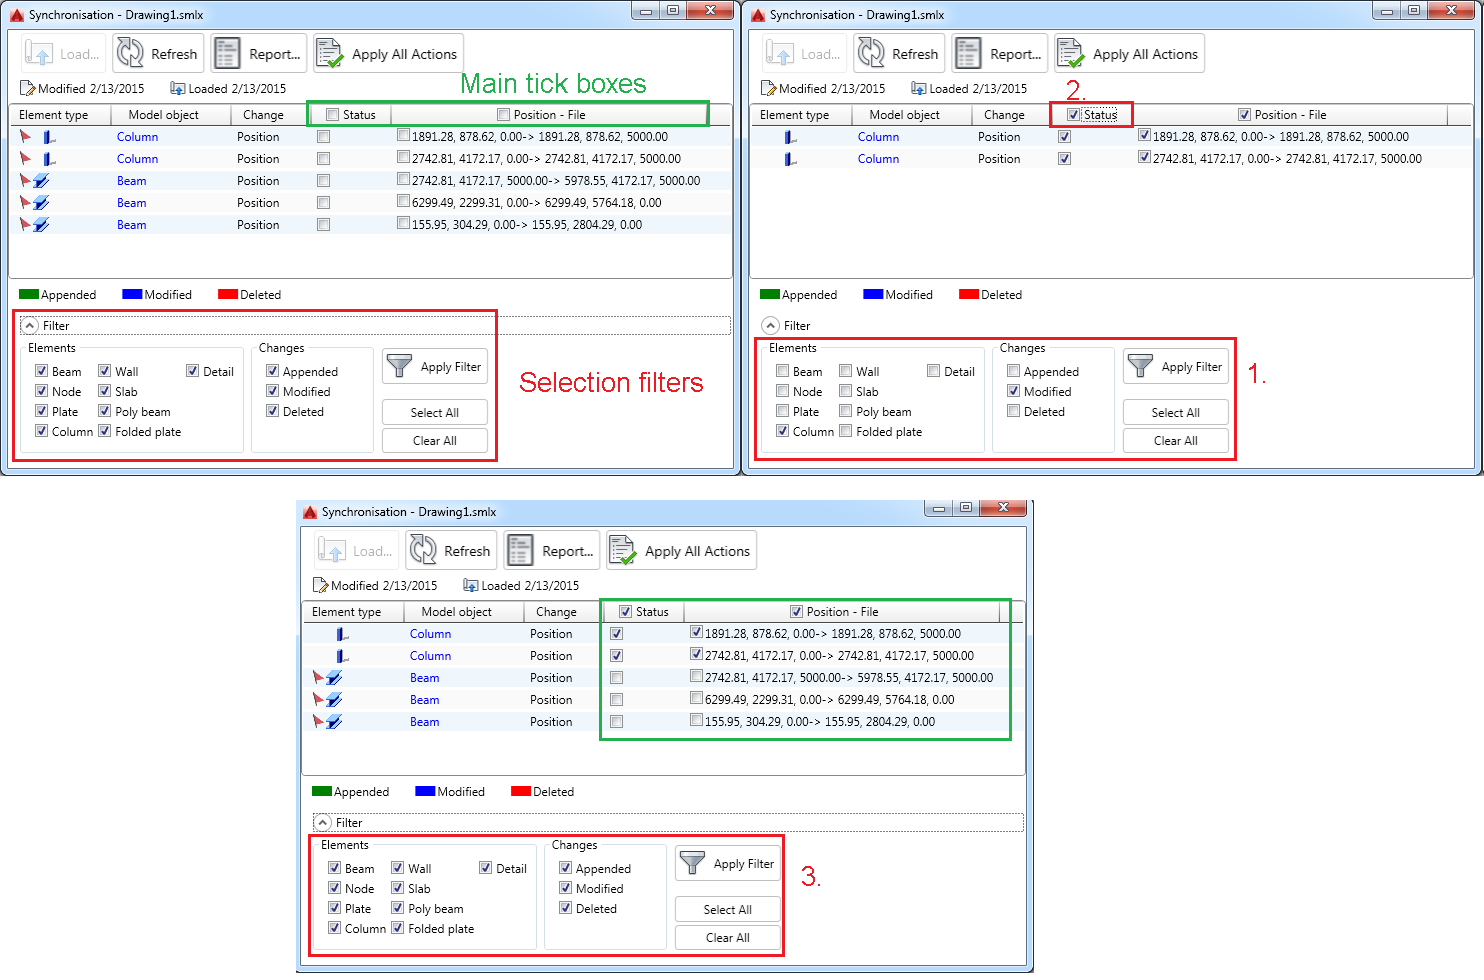The image size is (1484, 980).
Task: Click beam icon of 6299.49 row, top-left window
Action: (41, 203)
